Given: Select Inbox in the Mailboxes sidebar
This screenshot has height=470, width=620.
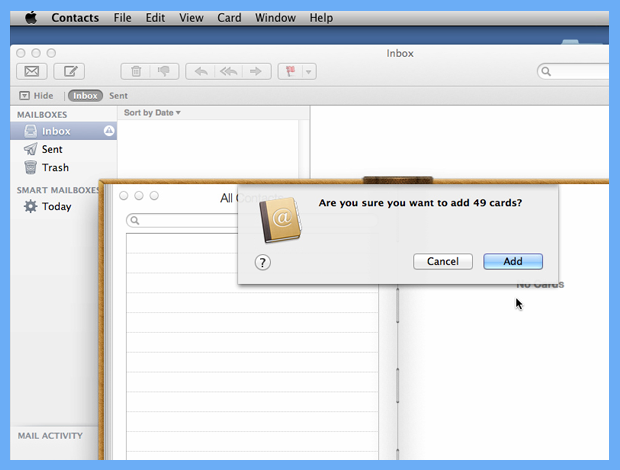Looking at the screenshot, I should point(63,131).
